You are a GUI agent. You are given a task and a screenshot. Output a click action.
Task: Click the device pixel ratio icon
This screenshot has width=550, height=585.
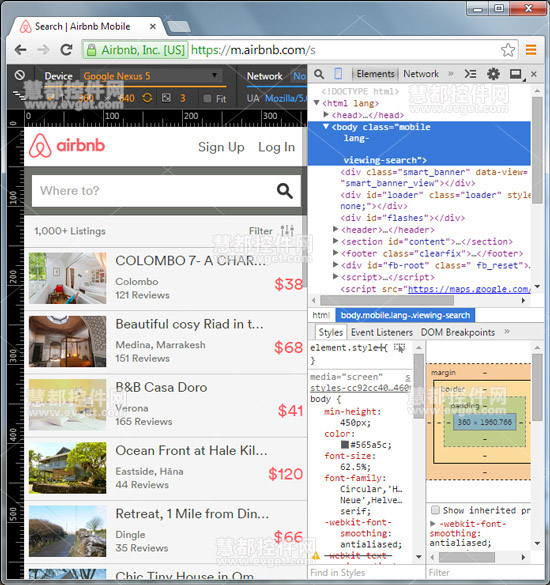166,98
